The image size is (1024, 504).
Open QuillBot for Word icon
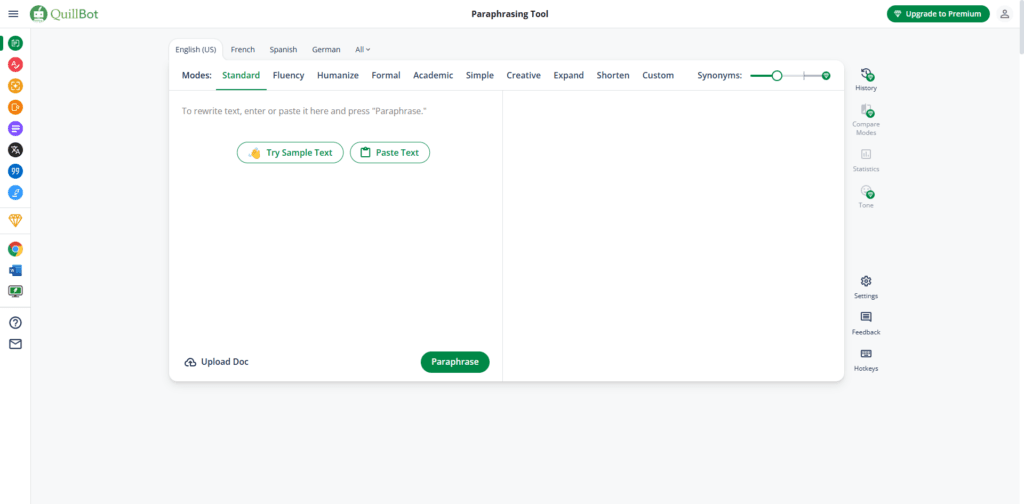click(x=15, y=270)
